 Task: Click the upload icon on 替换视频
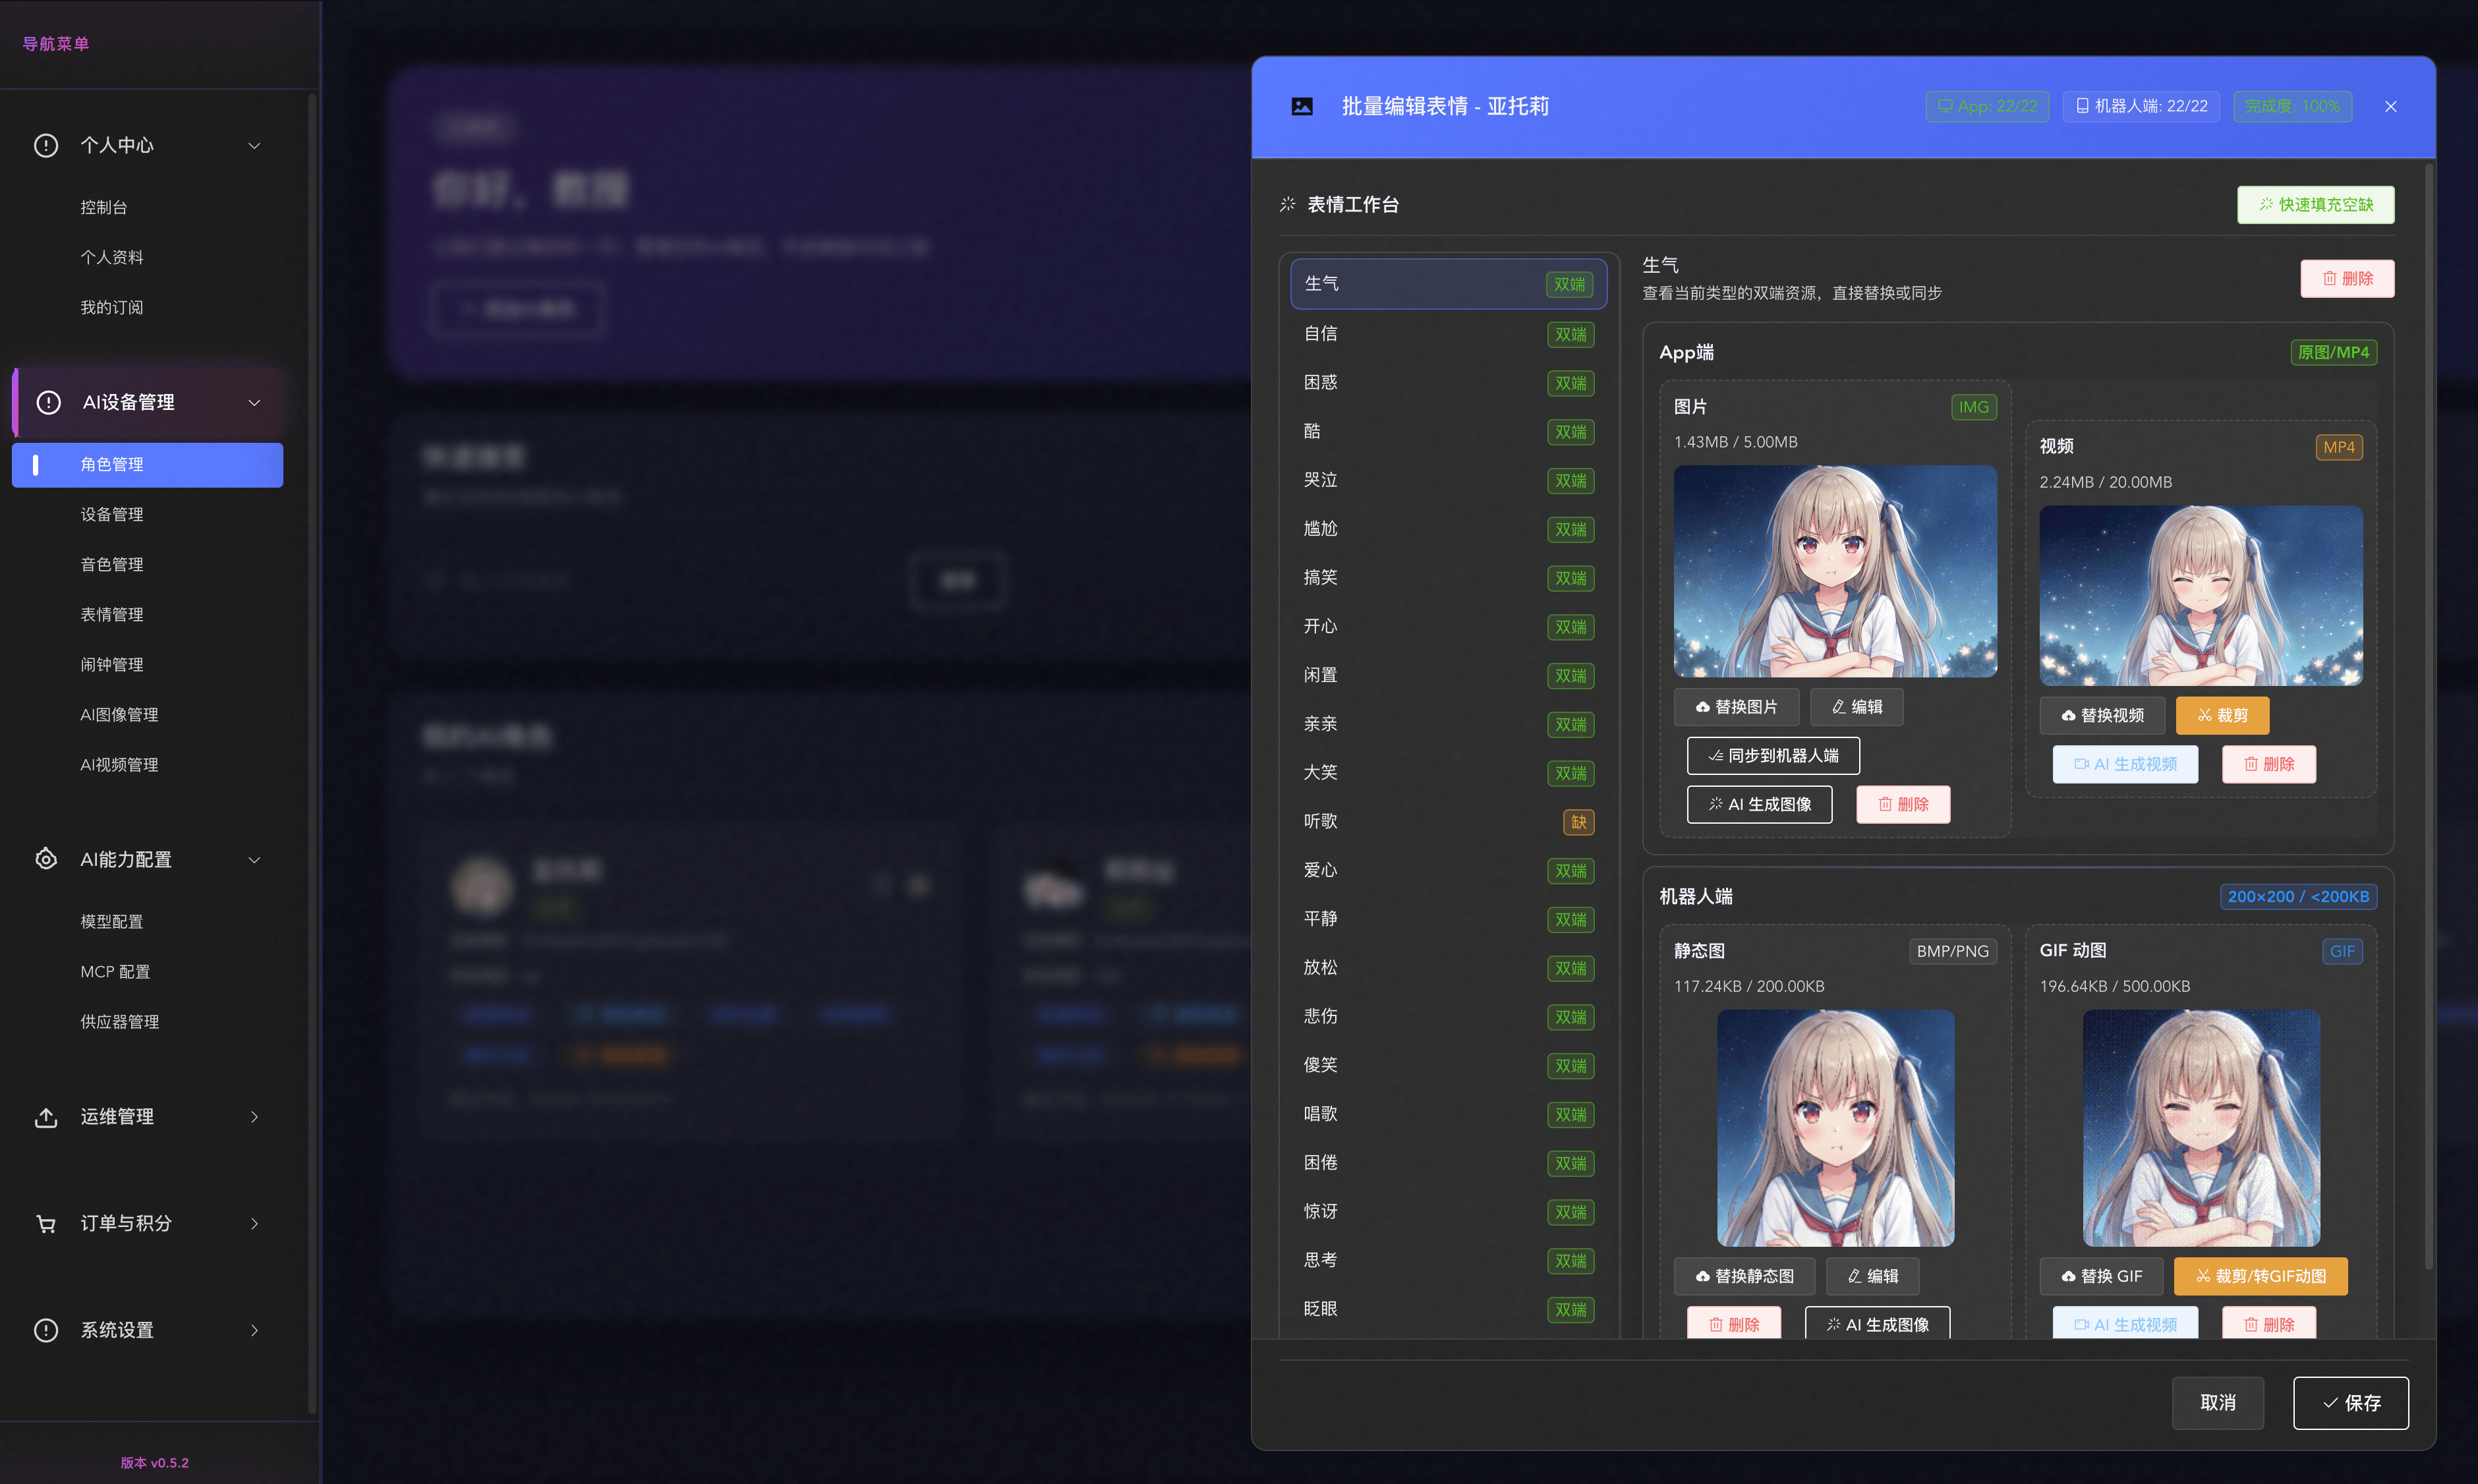(x=2068, y=715)
